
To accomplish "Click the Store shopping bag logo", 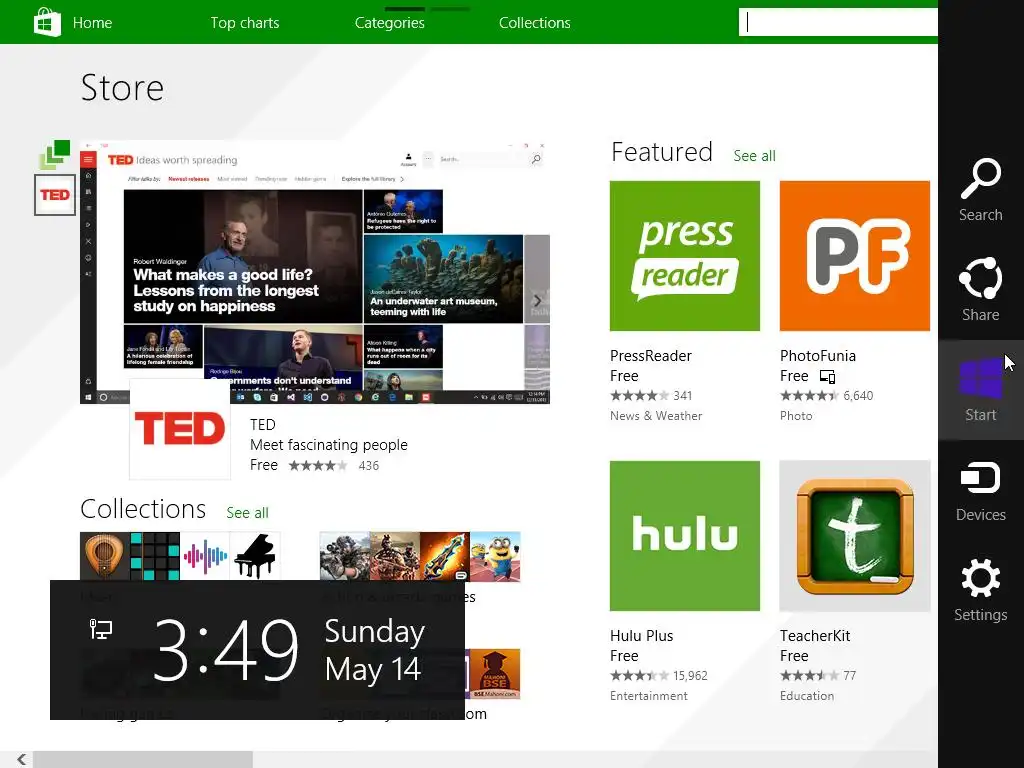I will coord(47,22).
